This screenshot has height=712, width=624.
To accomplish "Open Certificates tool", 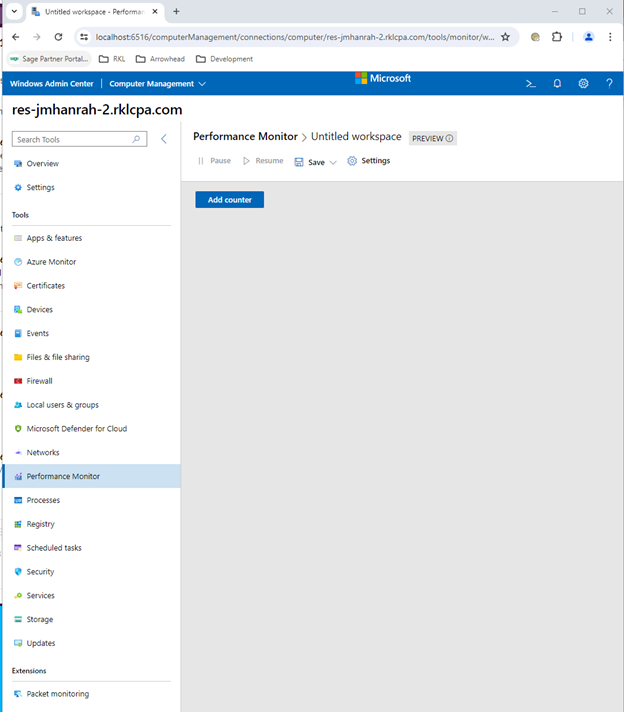I will pos(92,286).
